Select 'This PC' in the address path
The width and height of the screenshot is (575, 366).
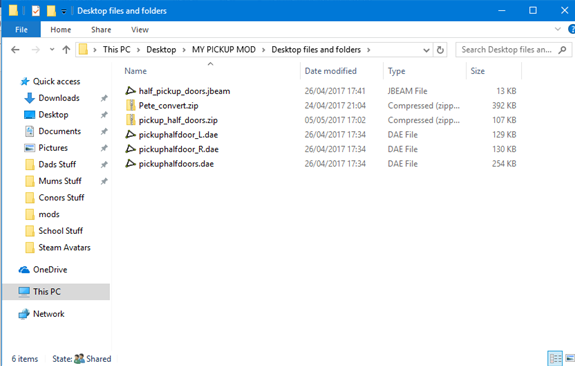tap(117, 50)
